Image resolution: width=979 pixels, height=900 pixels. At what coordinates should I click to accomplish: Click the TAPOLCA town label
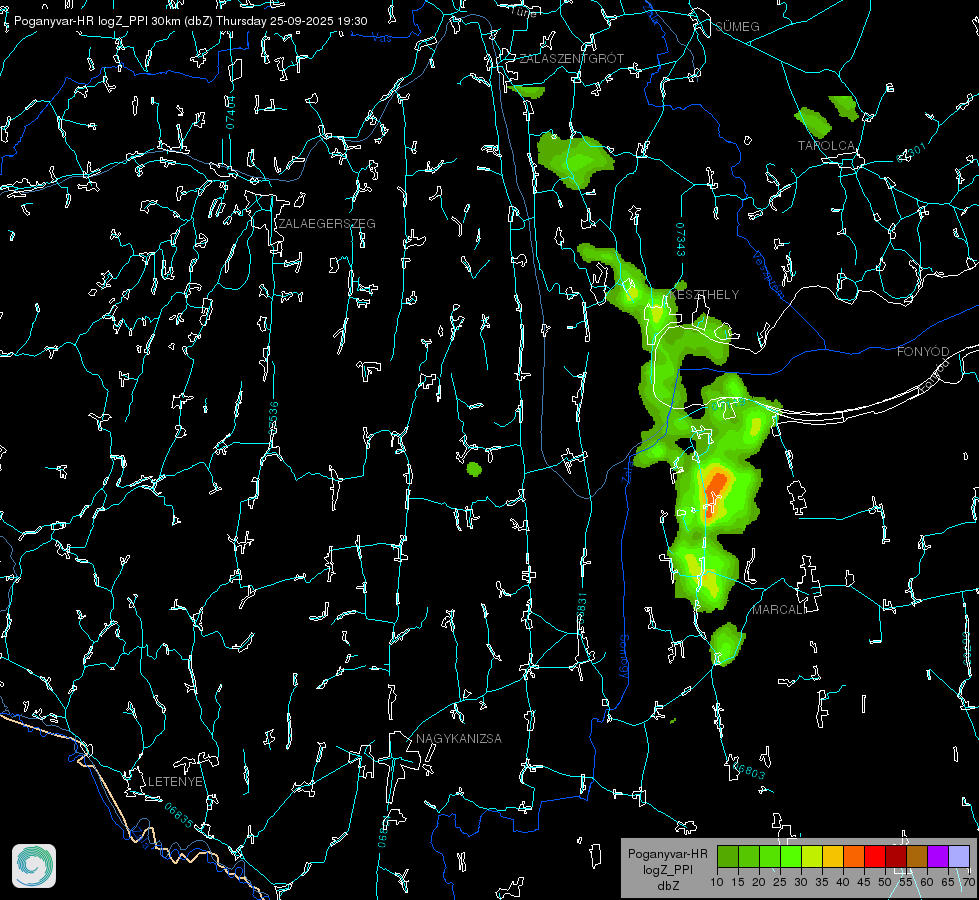pyautogui.click(x=826, y=146)
